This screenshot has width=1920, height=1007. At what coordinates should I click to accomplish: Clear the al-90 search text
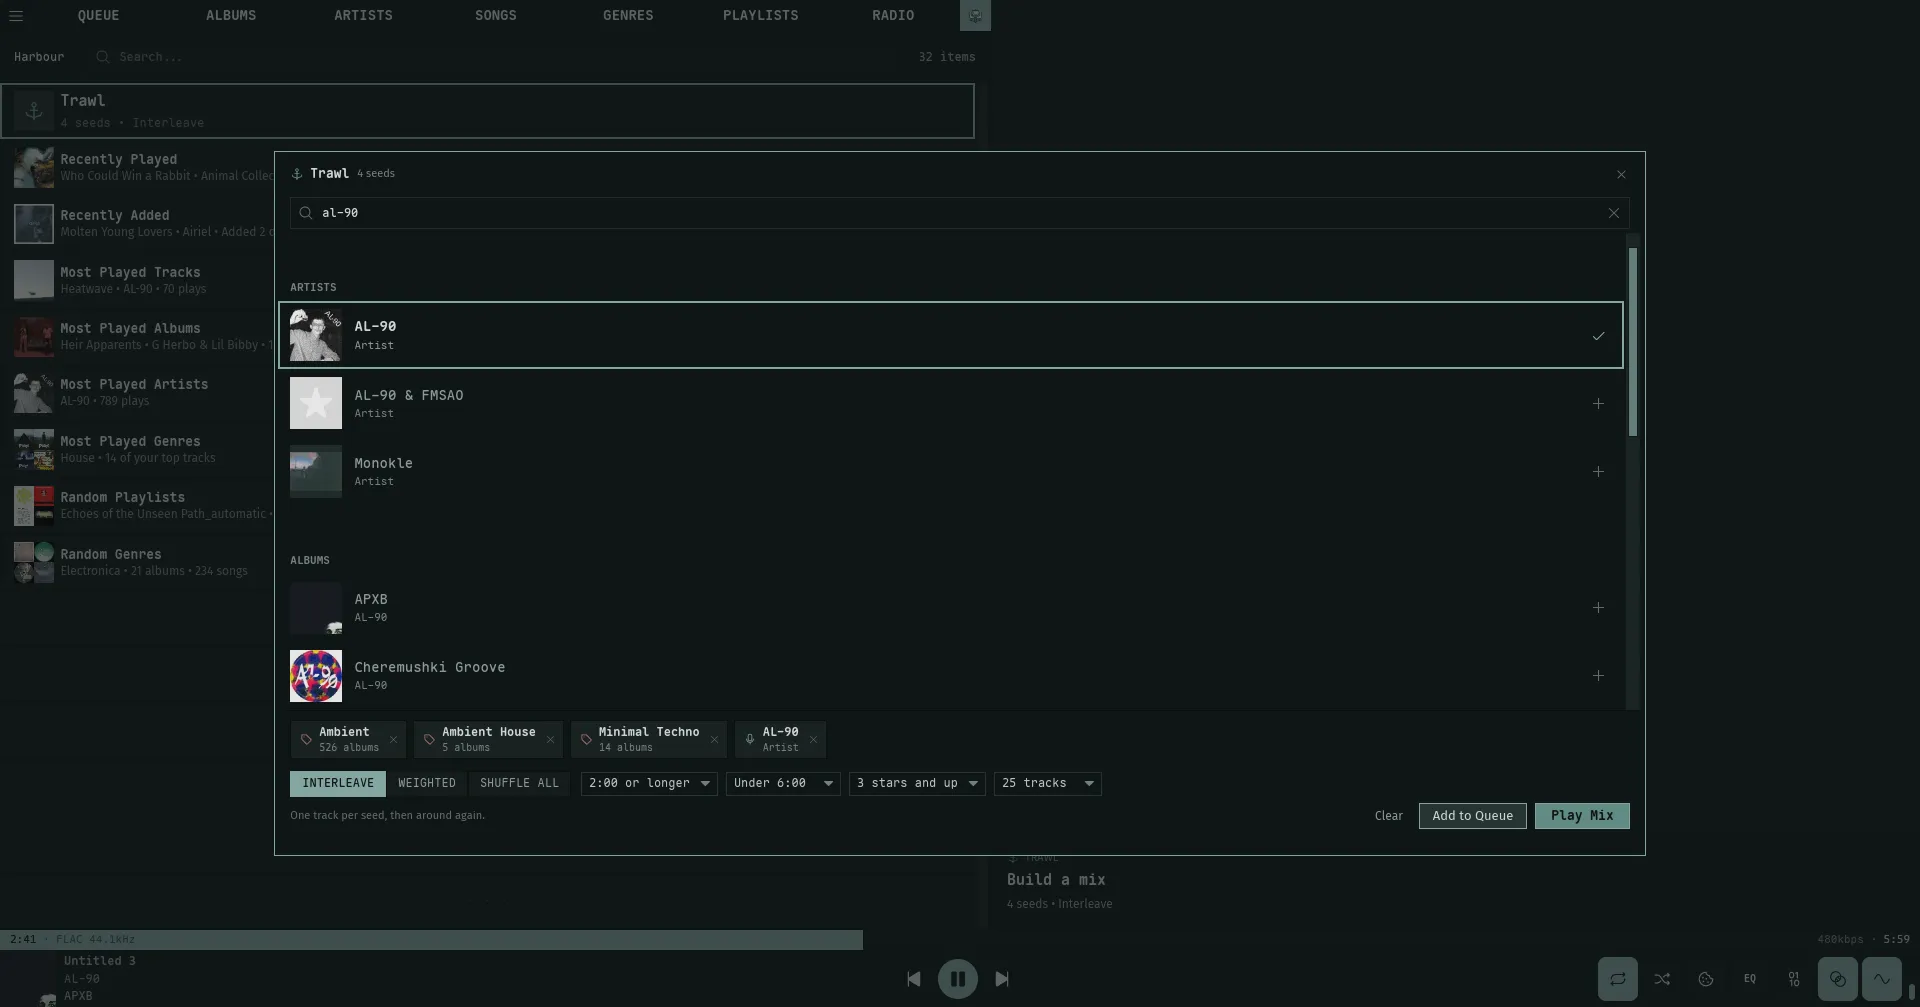(x=1613, y=213)
